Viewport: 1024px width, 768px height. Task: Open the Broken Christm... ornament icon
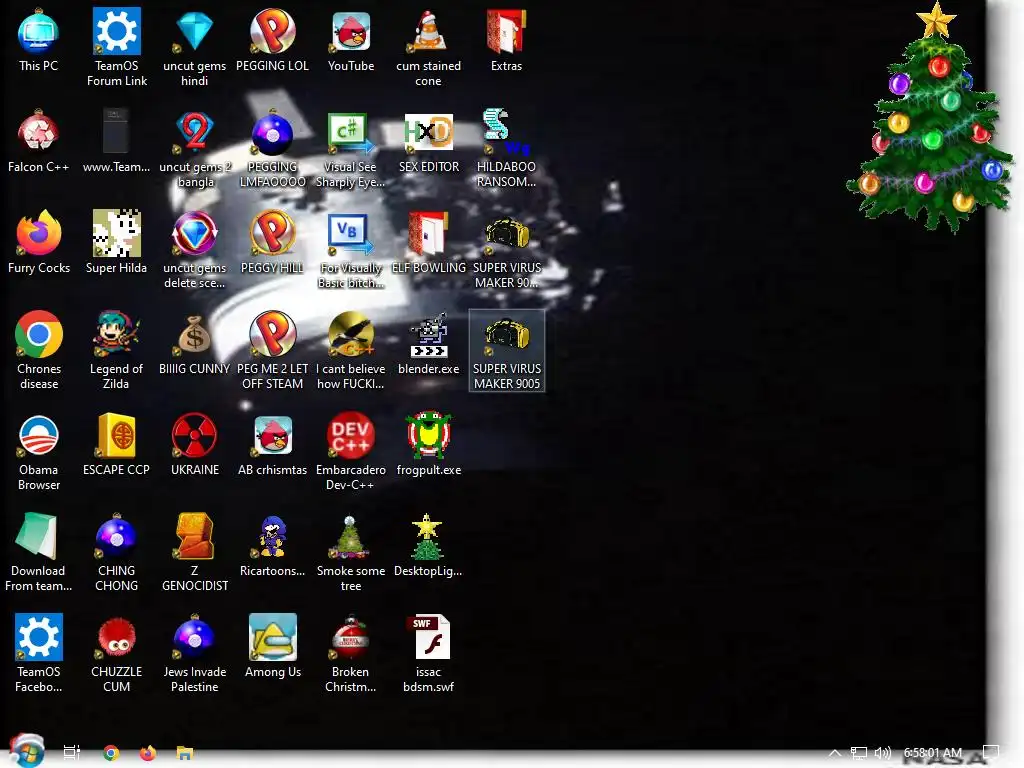(351, 654)
